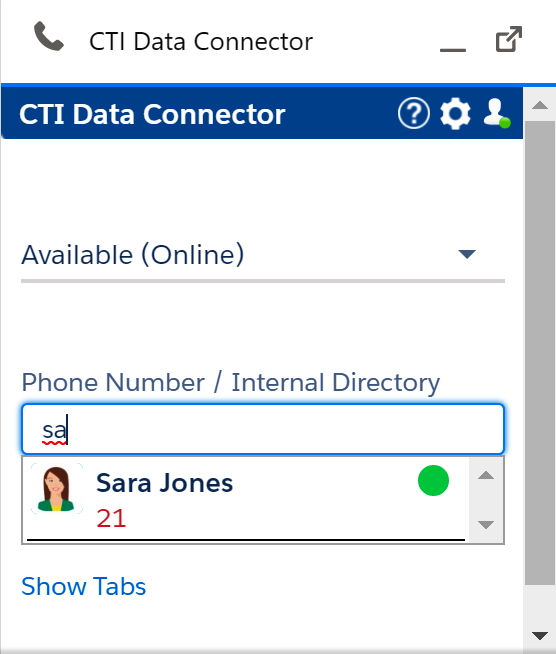The image size is (556, 654).
Task: Click the phone handset icon
Action: [49, 36]
